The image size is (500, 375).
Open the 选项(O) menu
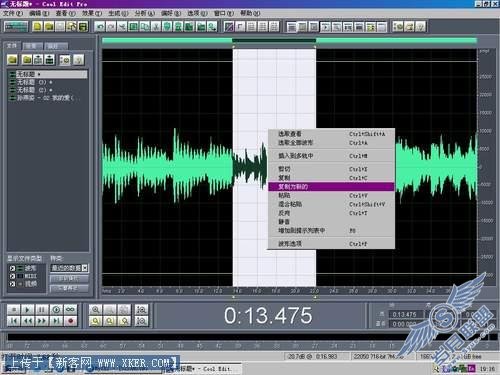[x=197, y=13]
